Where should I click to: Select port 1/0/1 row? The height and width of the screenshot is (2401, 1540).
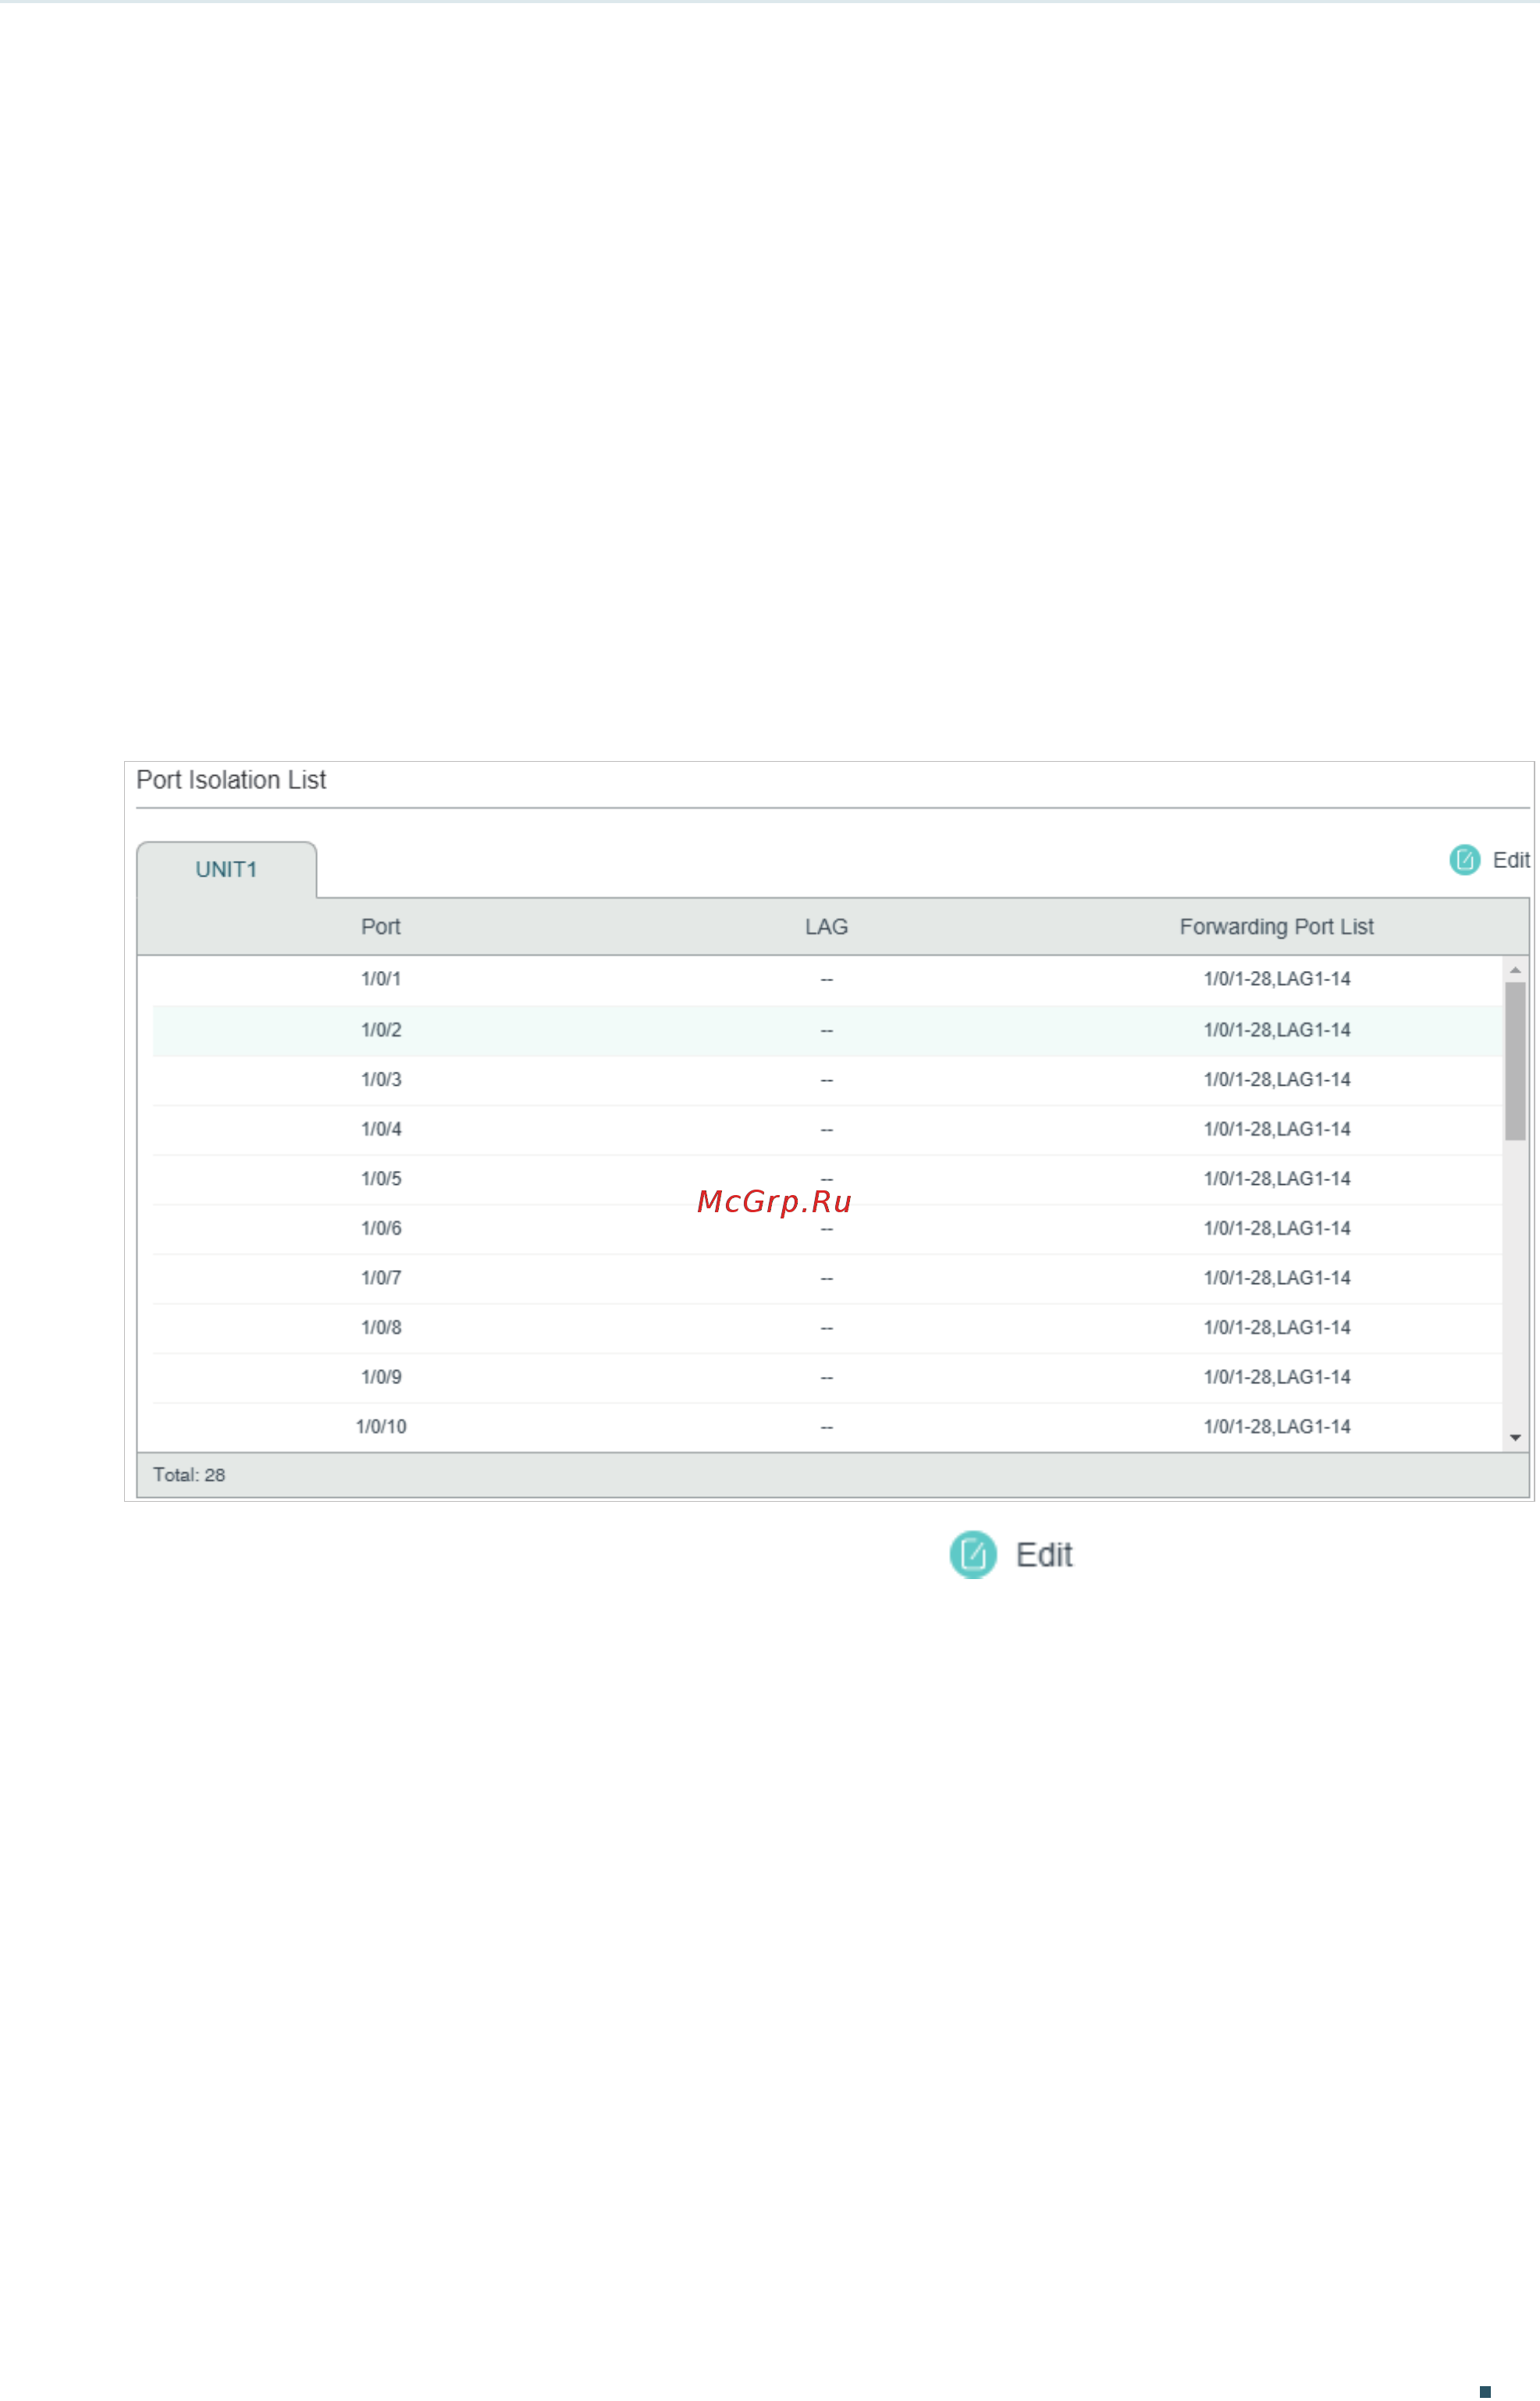click(x=828, y=980)
